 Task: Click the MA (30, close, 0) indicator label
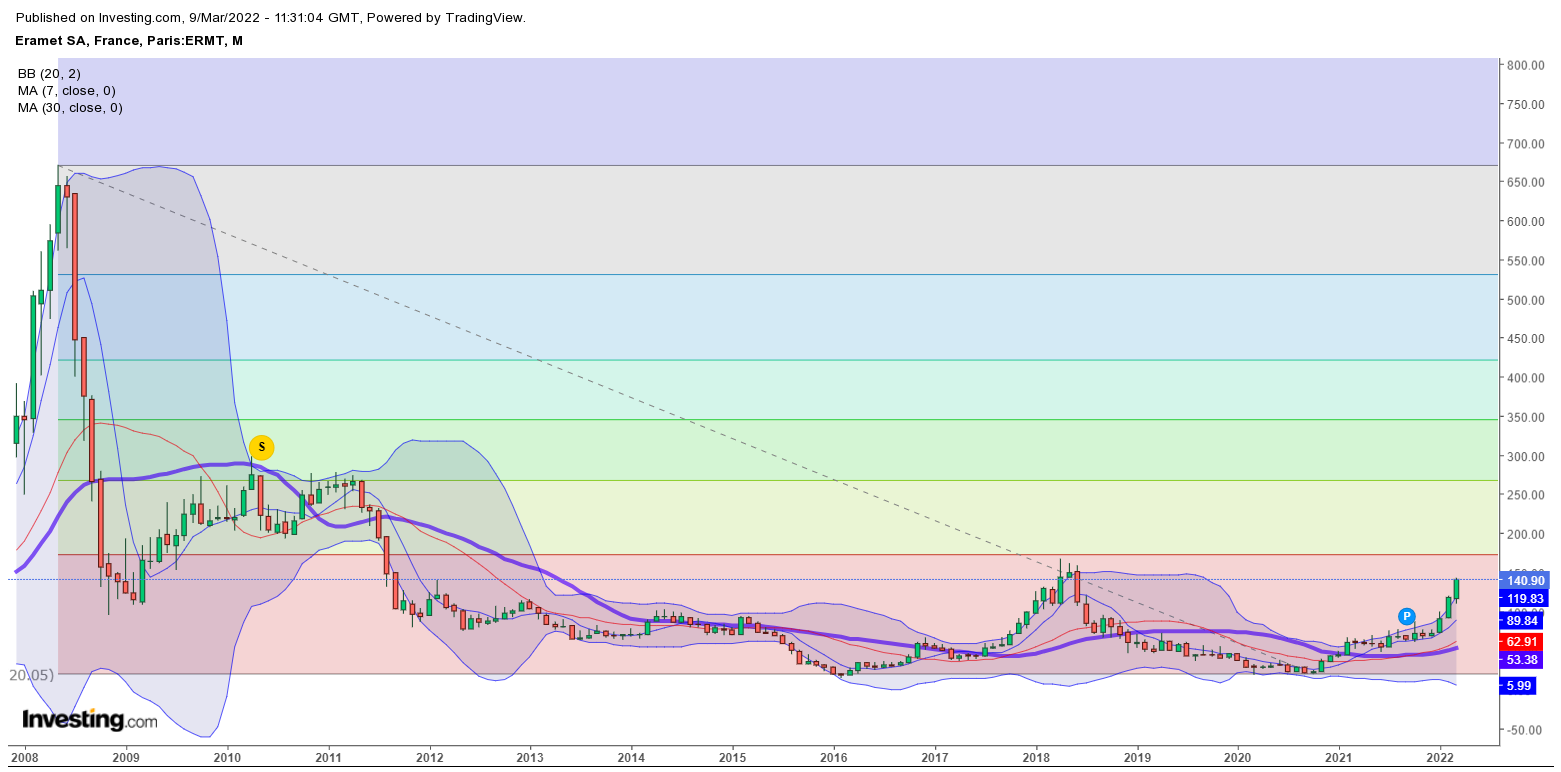(x=70, y=107)
